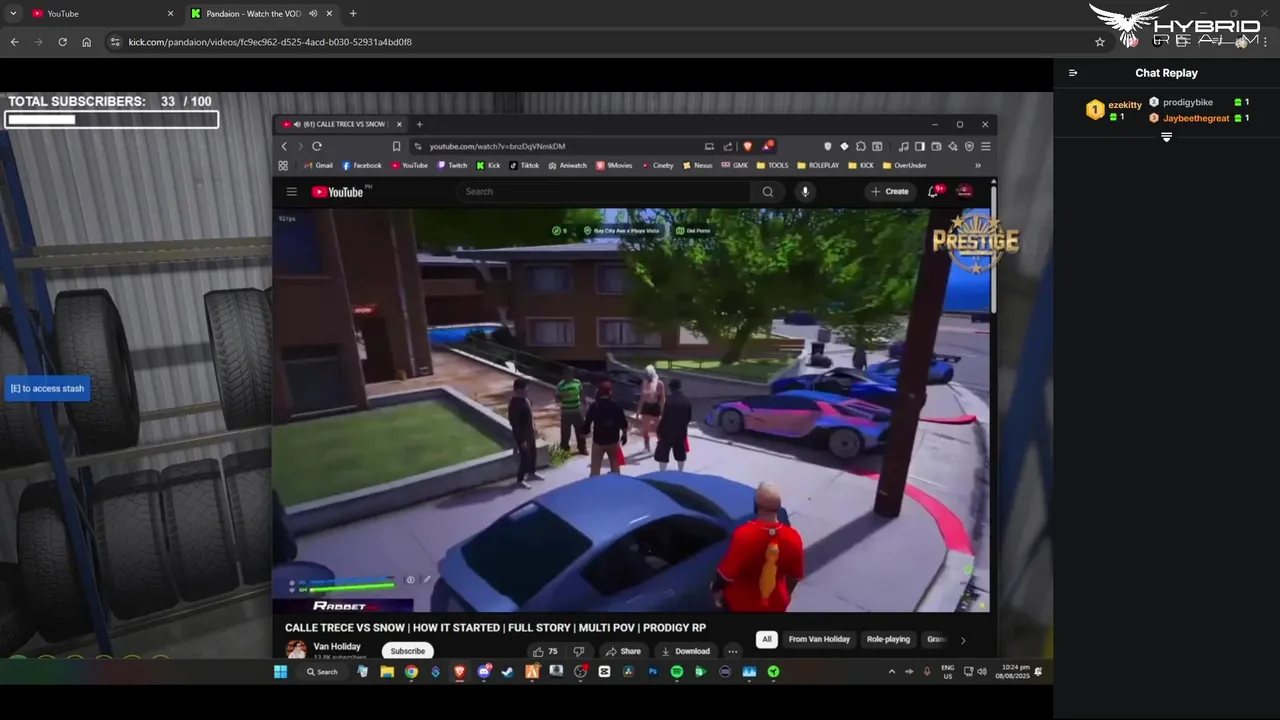
Task: Click the inner browser bookmark icon
Action: [x=396, y=146]
